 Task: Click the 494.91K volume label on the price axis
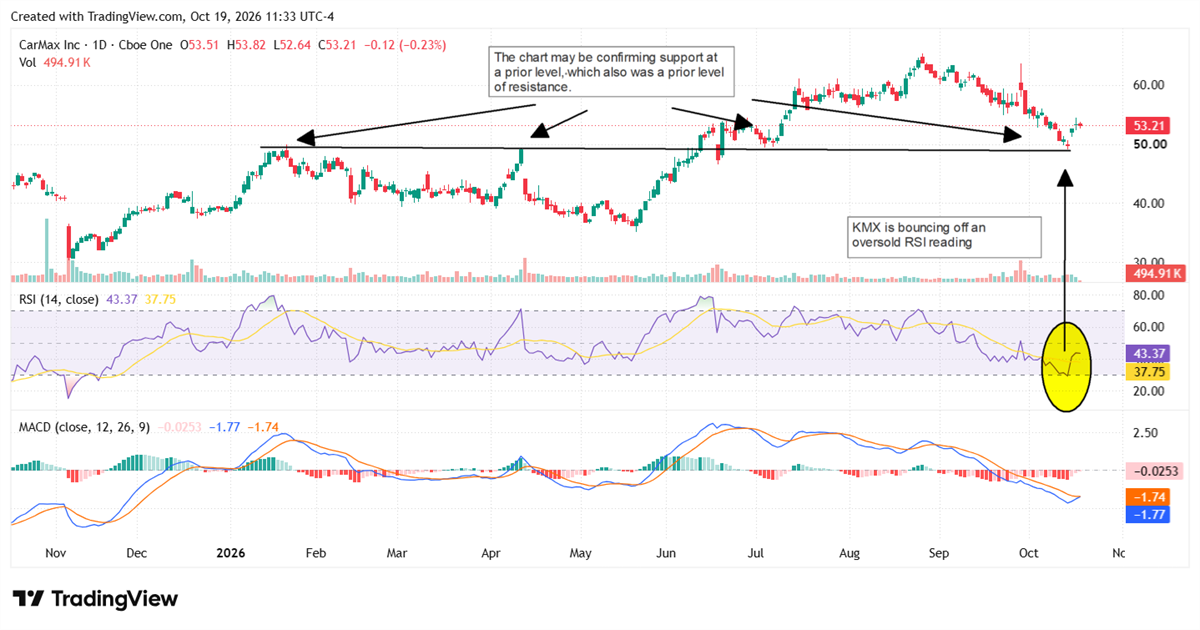[x=1154, y=272]
